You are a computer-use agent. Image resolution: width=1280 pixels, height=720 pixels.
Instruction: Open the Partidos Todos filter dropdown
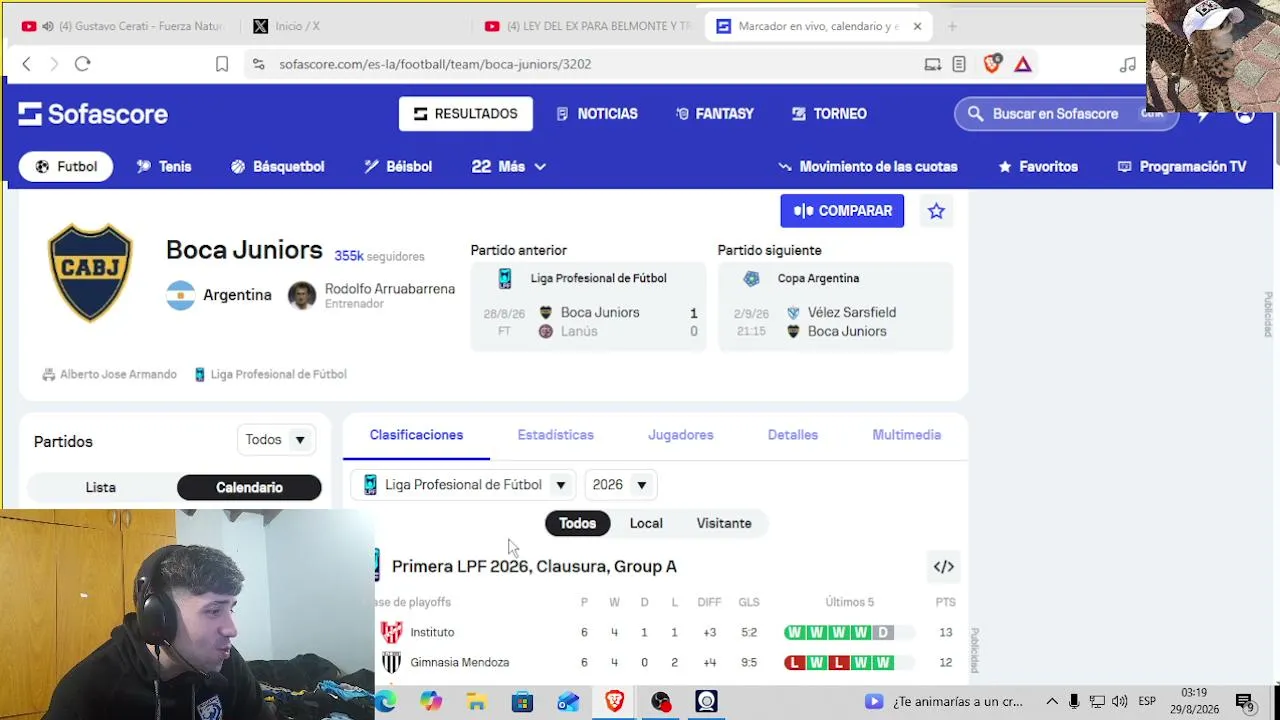(276, 440)
